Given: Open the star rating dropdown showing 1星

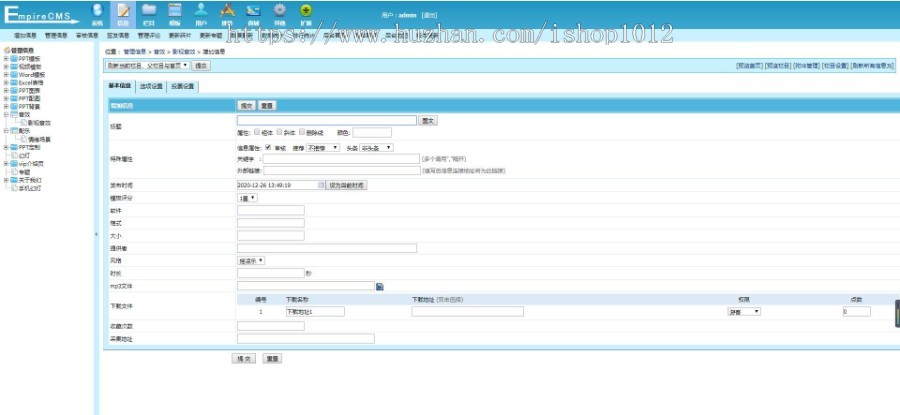Looking at the screenshot, I should coord(247,198).
